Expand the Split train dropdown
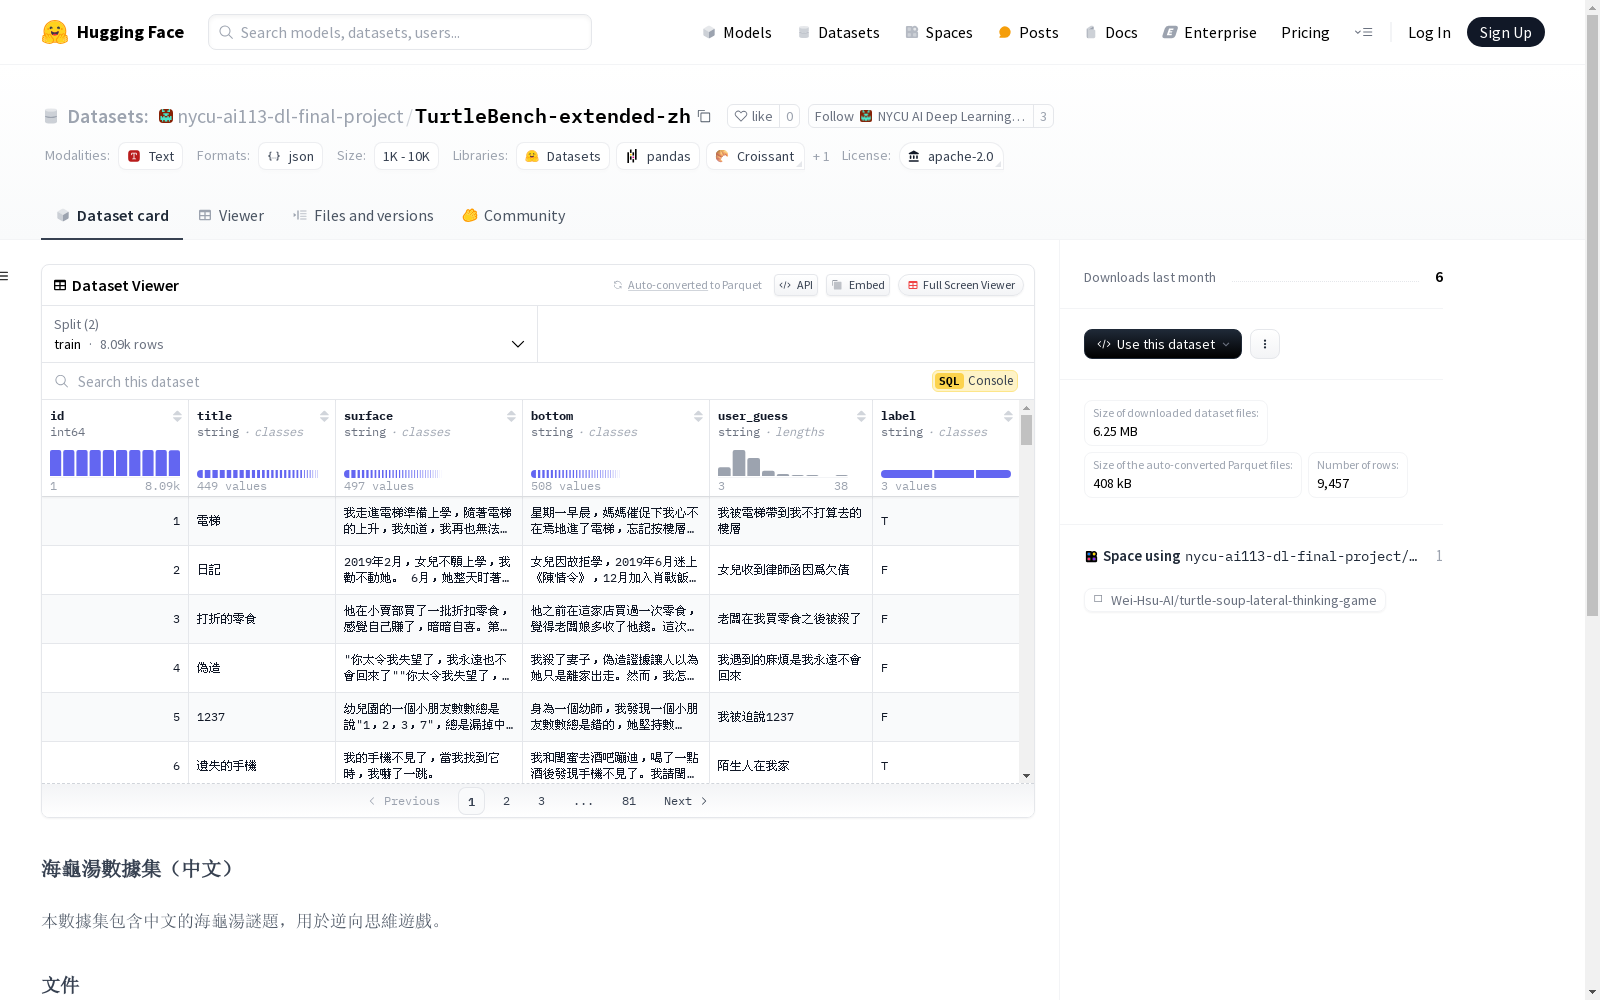The image size is (1600, 1000). coord(290,334)
